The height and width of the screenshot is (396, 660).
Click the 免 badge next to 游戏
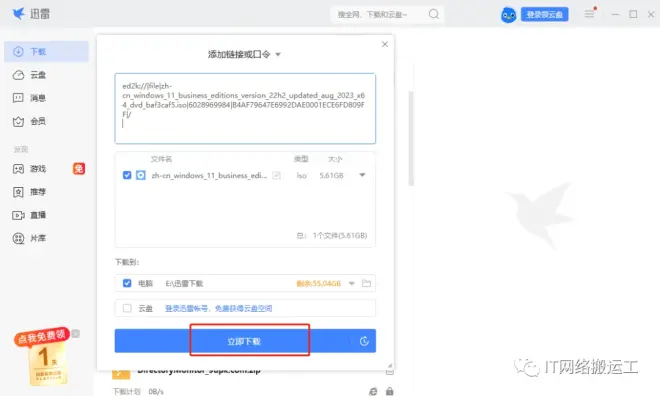coord(79,169)
